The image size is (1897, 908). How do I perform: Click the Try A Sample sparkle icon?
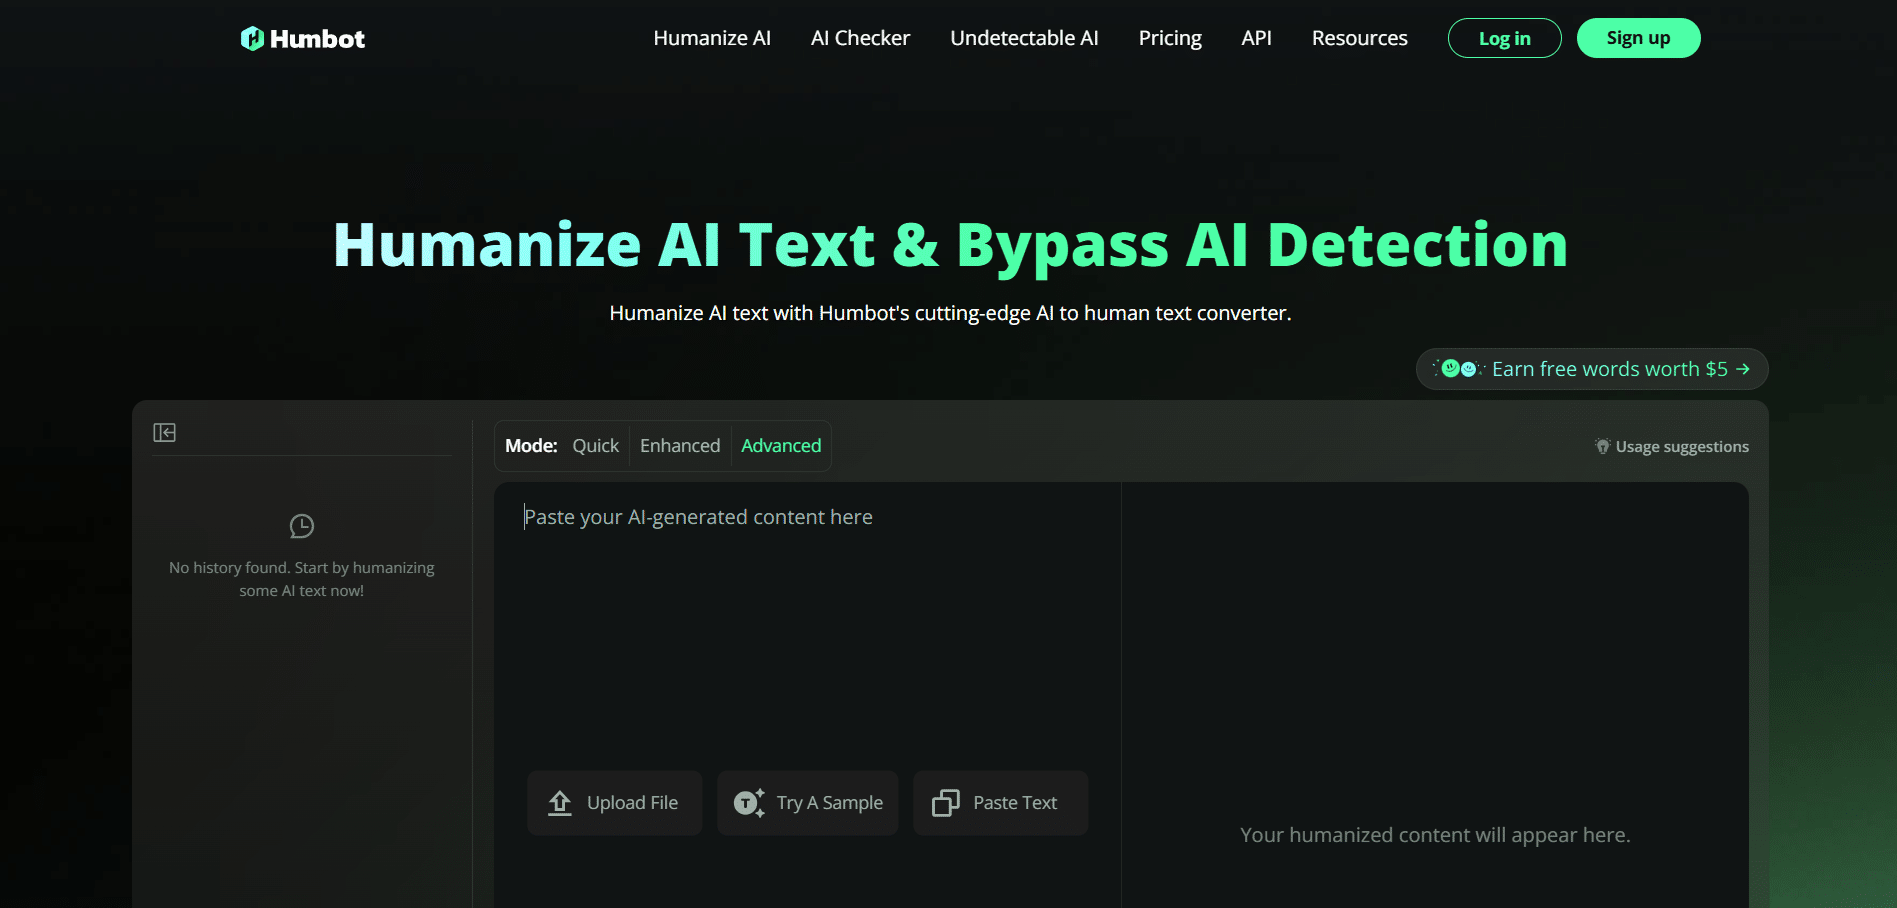click(x=748, y=802)
